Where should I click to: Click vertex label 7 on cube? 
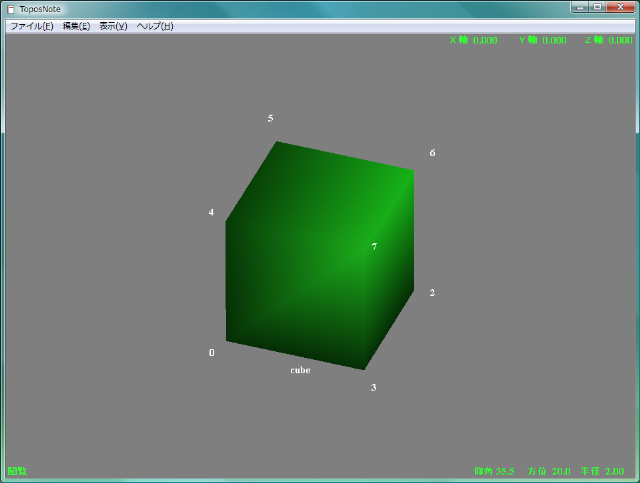pos(374,246)
